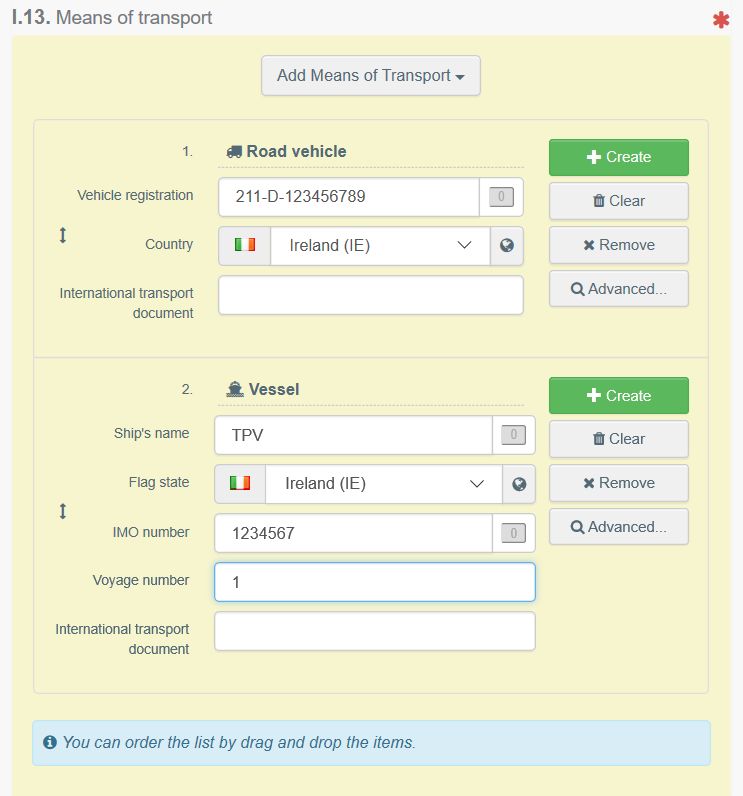Image resolution: width=743 pixels, height=796 pixels.
Task: Click Irish flag icon in Road vehicle Country
Action: pos(245,245)
